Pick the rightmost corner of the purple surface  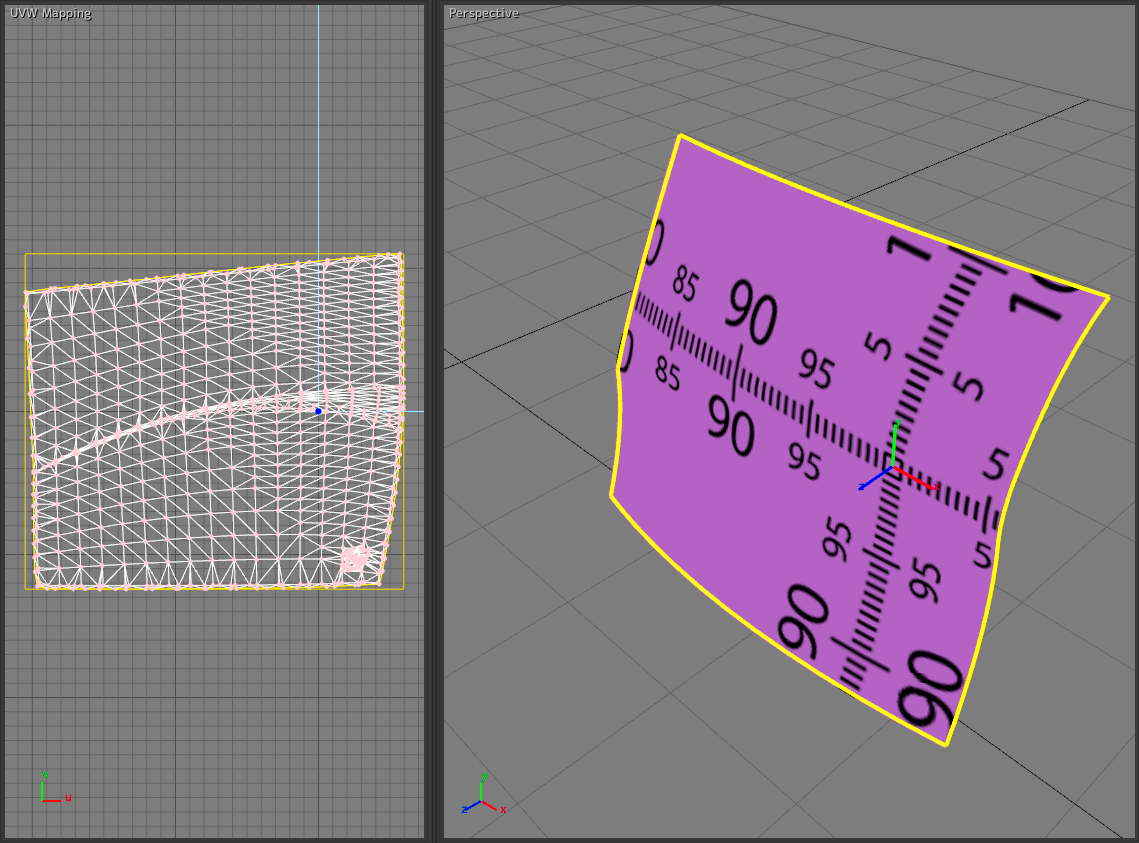pyautogui.click(x=1107, y=297)
